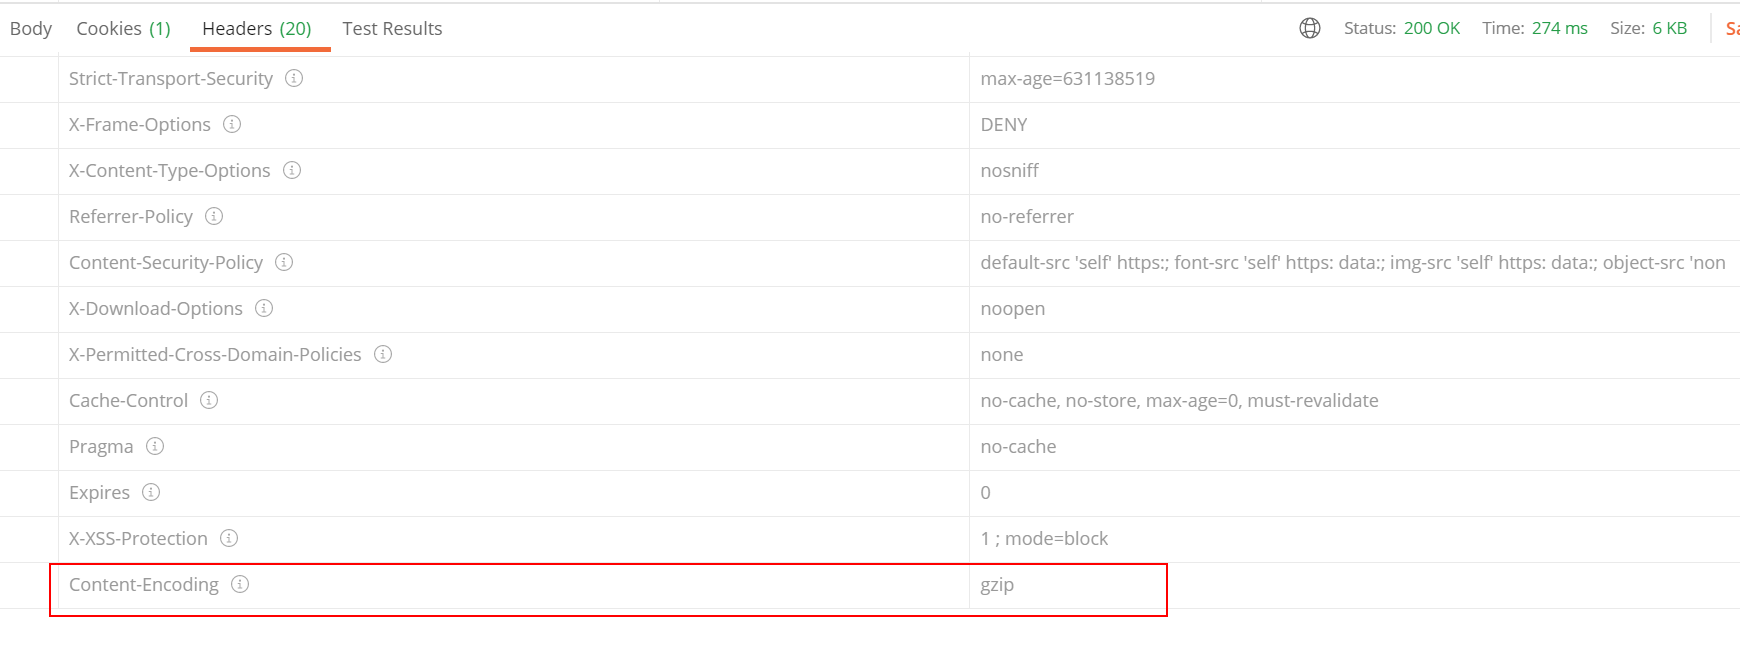1740x658 pixels.
Task: Open the Cookies tab
Action: [x=122, y=28]
